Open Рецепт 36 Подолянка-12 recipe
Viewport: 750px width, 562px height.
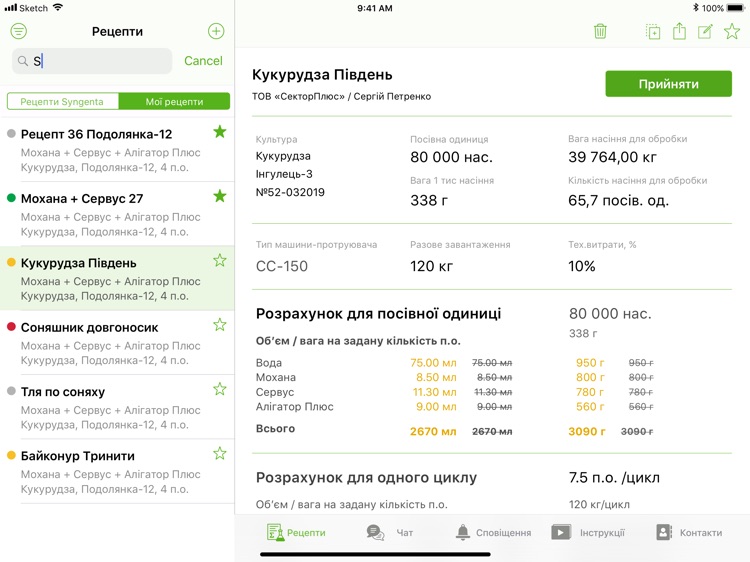[117, 150]
